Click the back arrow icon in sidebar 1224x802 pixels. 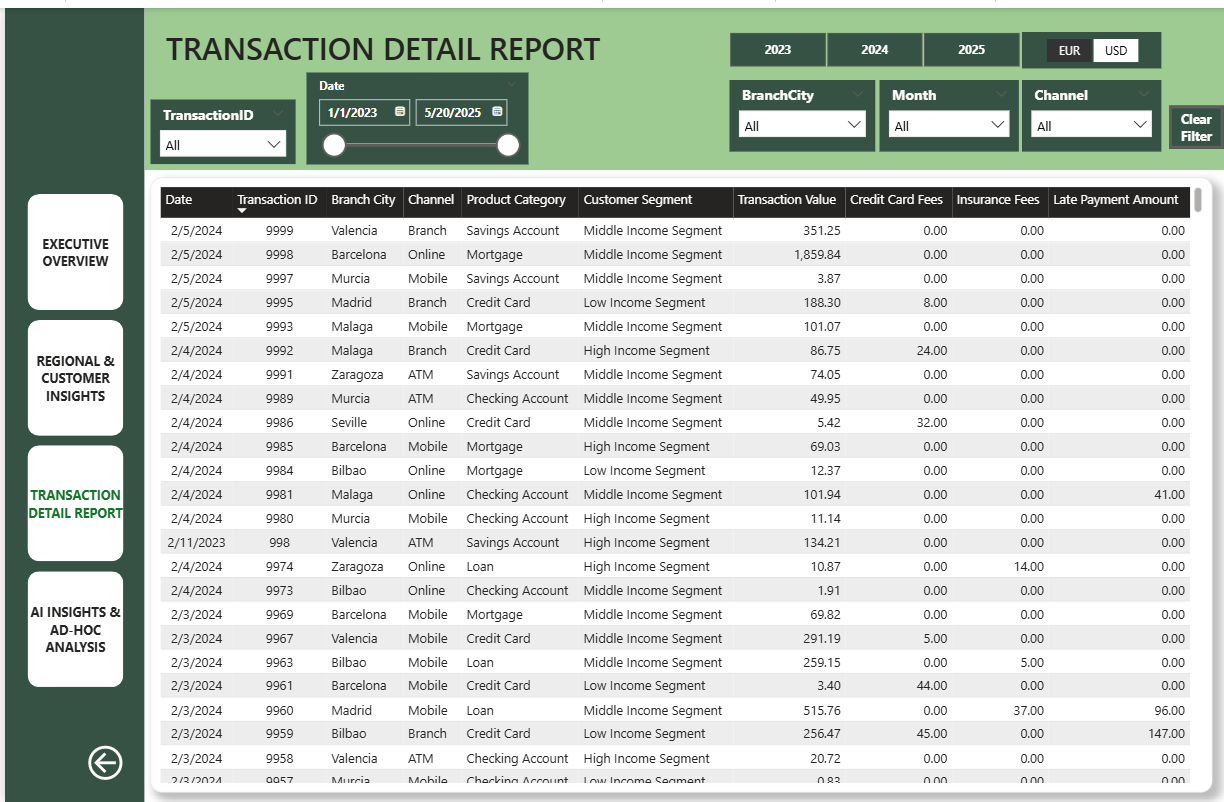coord(105,763)
